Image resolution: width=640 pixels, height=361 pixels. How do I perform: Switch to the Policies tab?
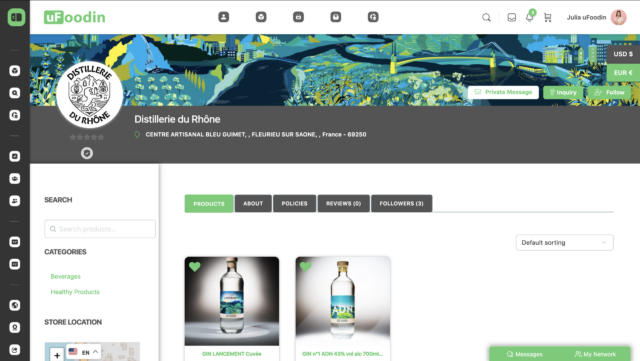tap(294, 203)
